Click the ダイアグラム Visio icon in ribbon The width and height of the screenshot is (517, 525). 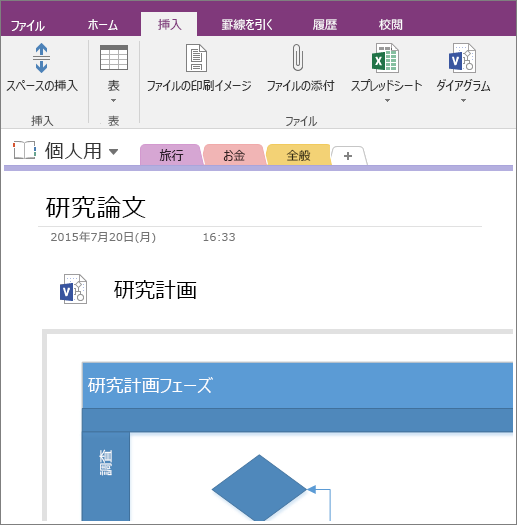click(462, 58)
